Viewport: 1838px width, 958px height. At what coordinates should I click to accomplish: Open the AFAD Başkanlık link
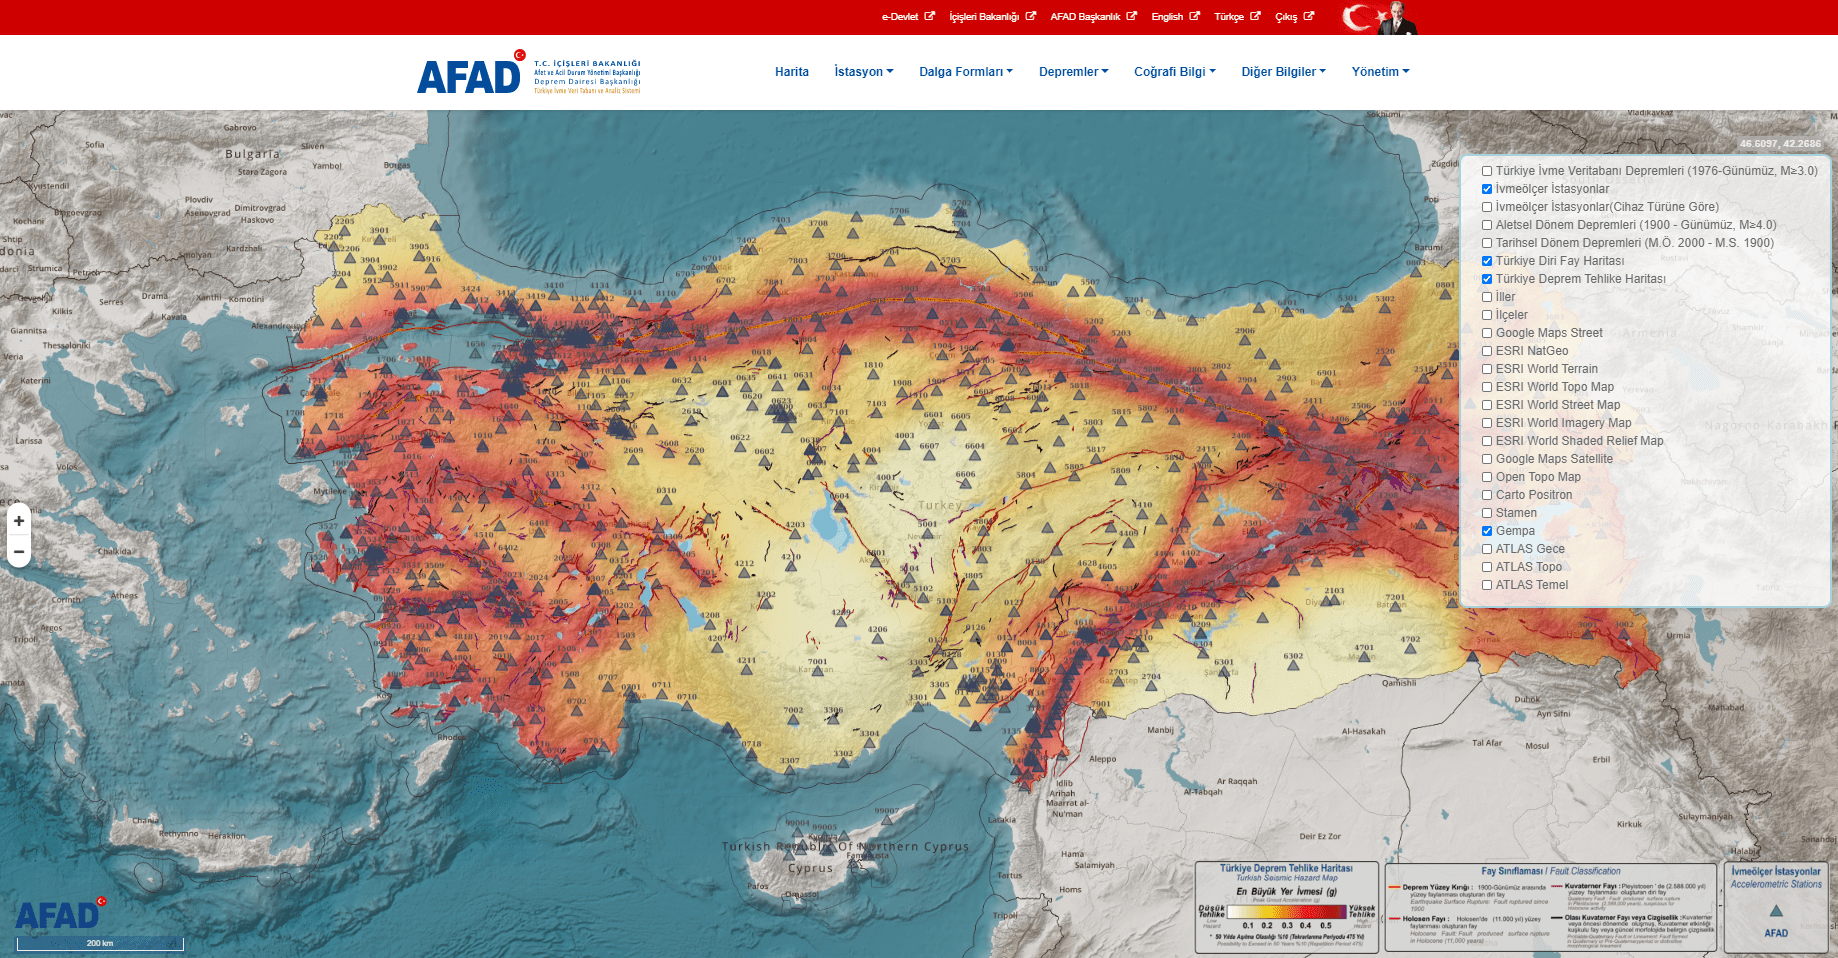[x=1085, y=17]
